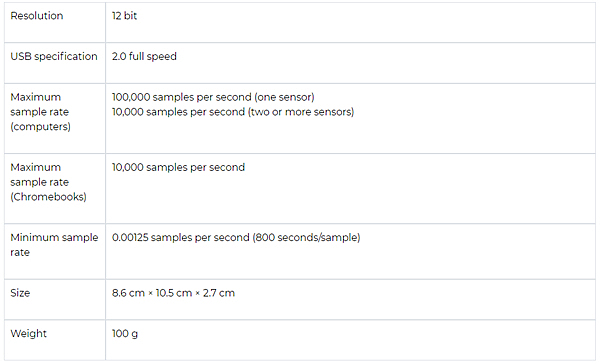Click 10,000 samples per second (two or more sensors)
The width and height of the screenshot is (600, 364).
click(233, 112)
